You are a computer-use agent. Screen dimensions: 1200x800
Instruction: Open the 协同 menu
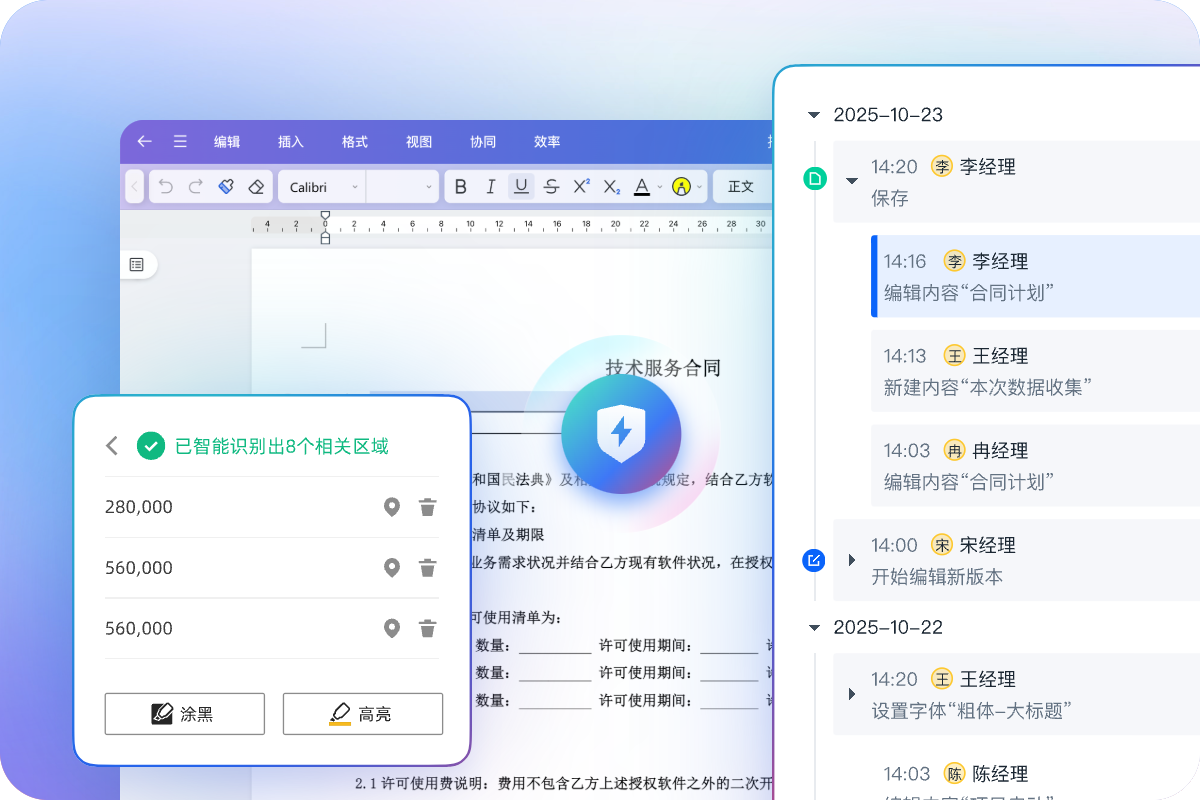pos(483,142)
